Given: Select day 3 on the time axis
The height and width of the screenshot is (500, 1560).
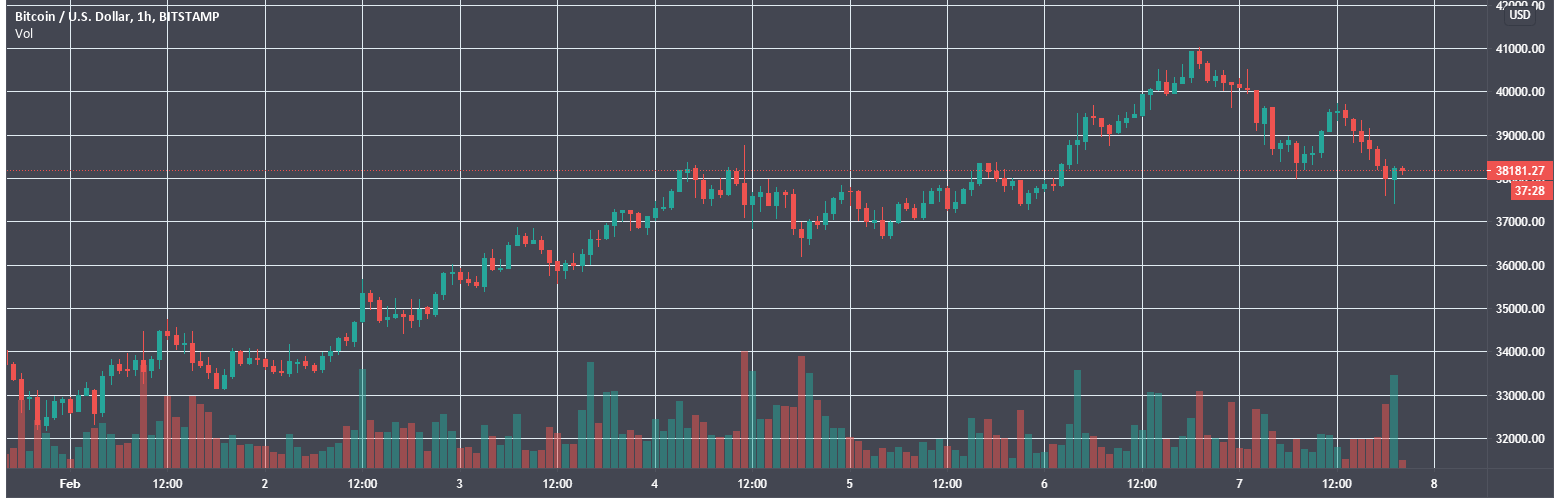Looking at the screenshot, I should (x=459, y=484).
